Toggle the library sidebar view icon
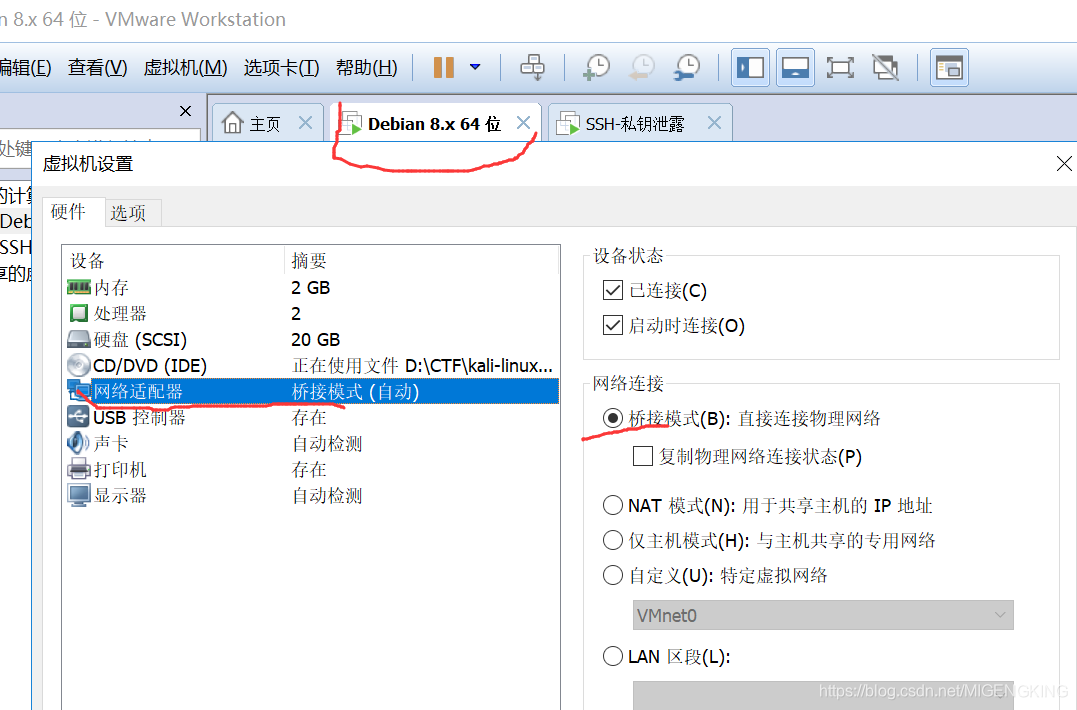The image size is (1077, 710). pos(750,67)
